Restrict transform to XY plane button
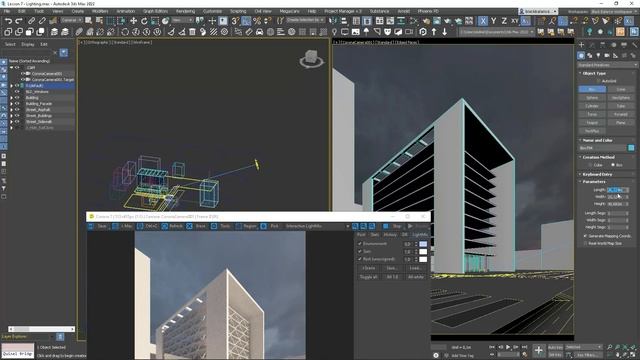Screen dimensions: 640x360 515,20
